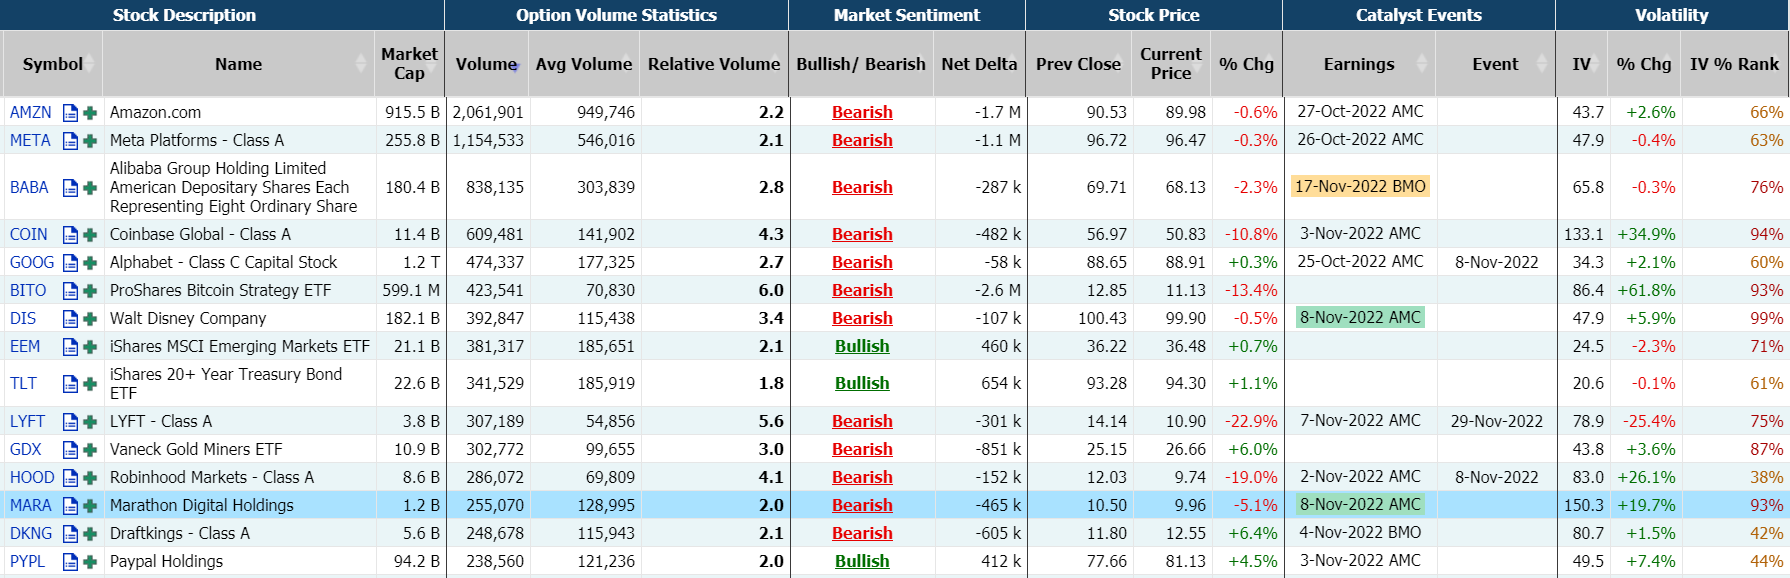Click the 2,061,901 volume value

488,113
